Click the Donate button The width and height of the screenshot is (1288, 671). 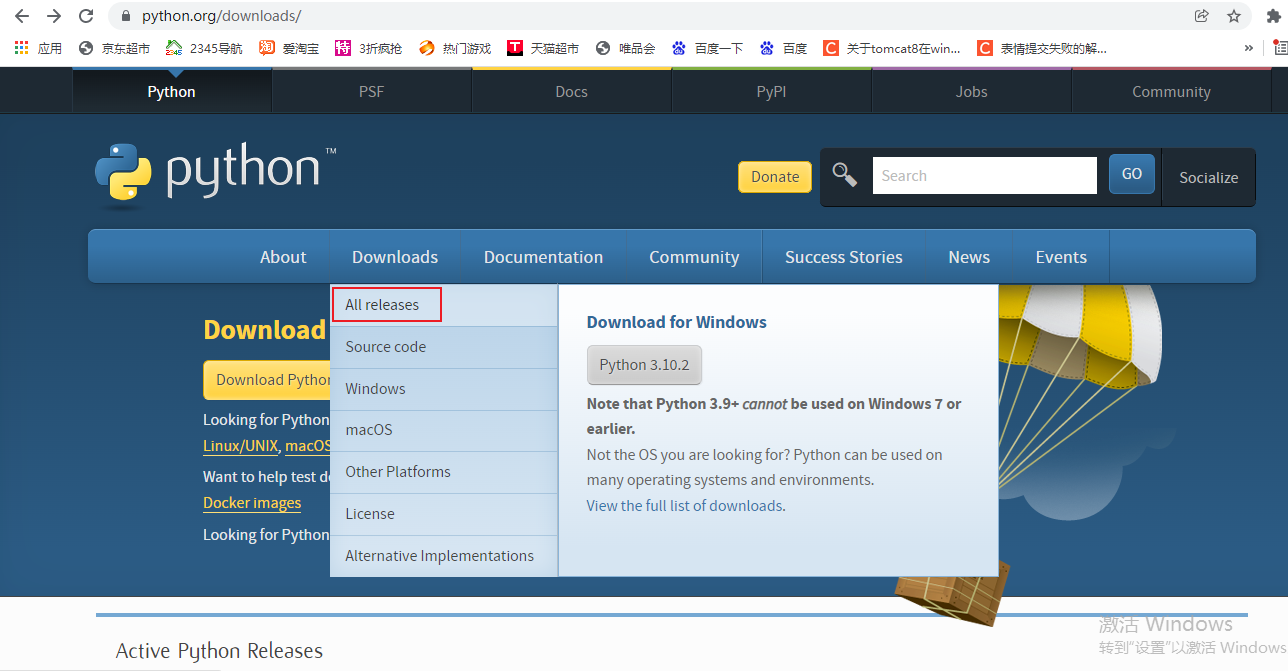[x=775, y=176]
